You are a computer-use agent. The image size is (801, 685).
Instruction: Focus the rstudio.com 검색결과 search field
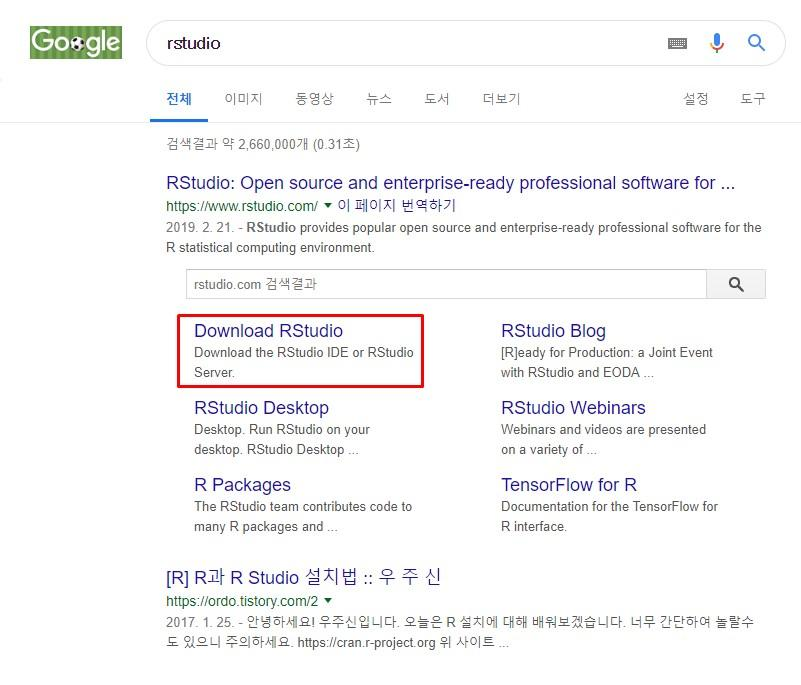point(446,284)
